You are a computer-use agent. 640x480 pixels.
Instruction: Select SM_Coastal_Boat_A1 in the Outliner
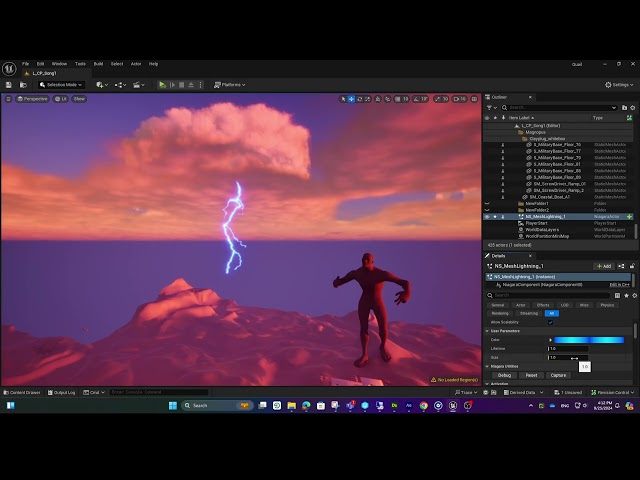coord(549,197)
